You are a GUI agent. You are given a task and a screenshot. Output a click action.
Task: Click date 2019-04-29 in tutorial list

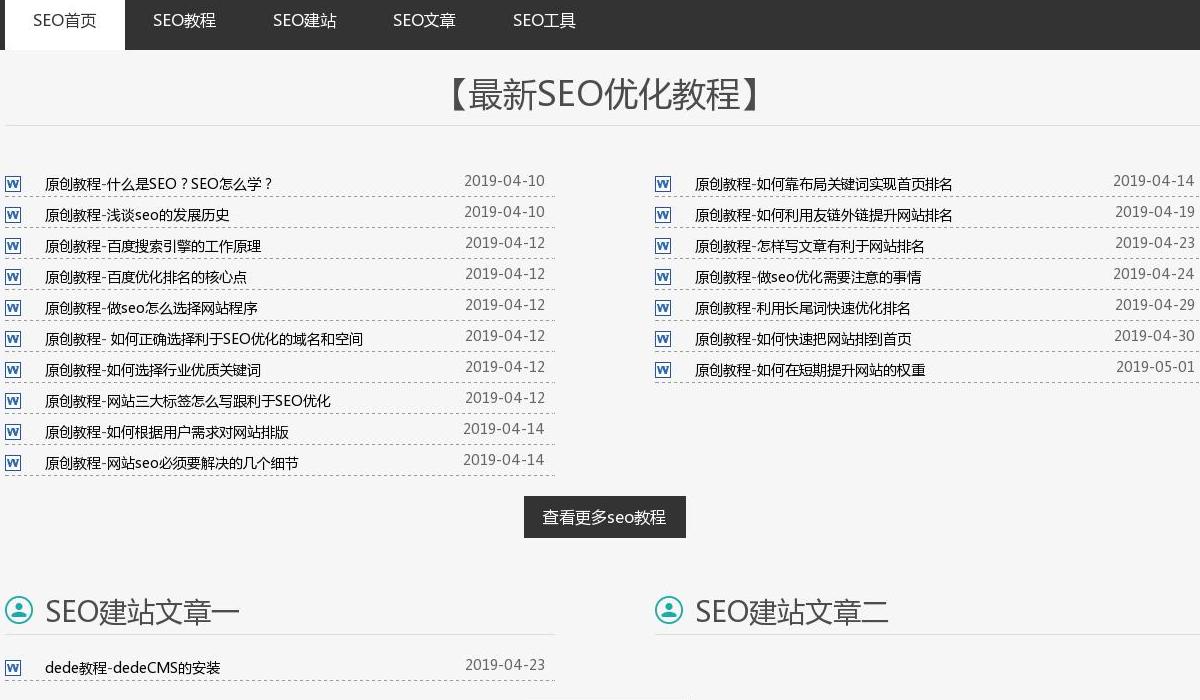[x=1155, y=305]
